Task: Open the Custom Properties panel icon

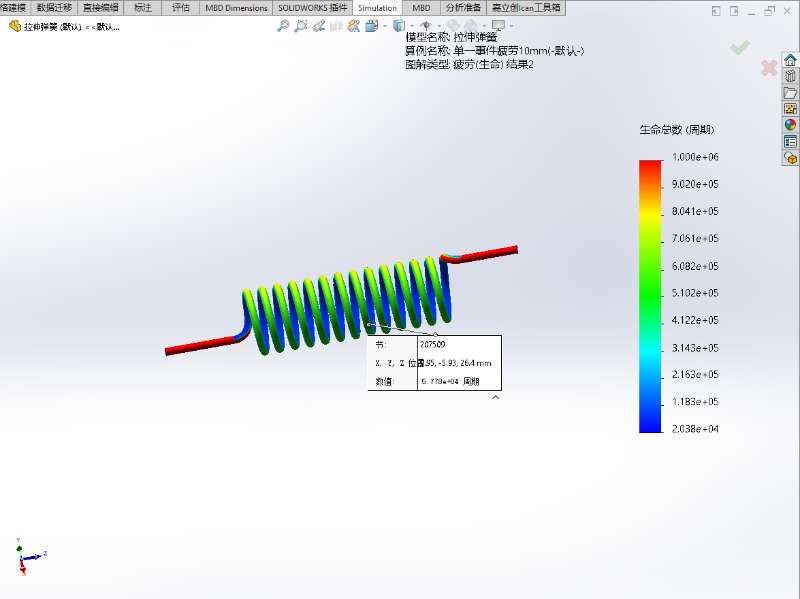Action: click(x=790, y=142)
